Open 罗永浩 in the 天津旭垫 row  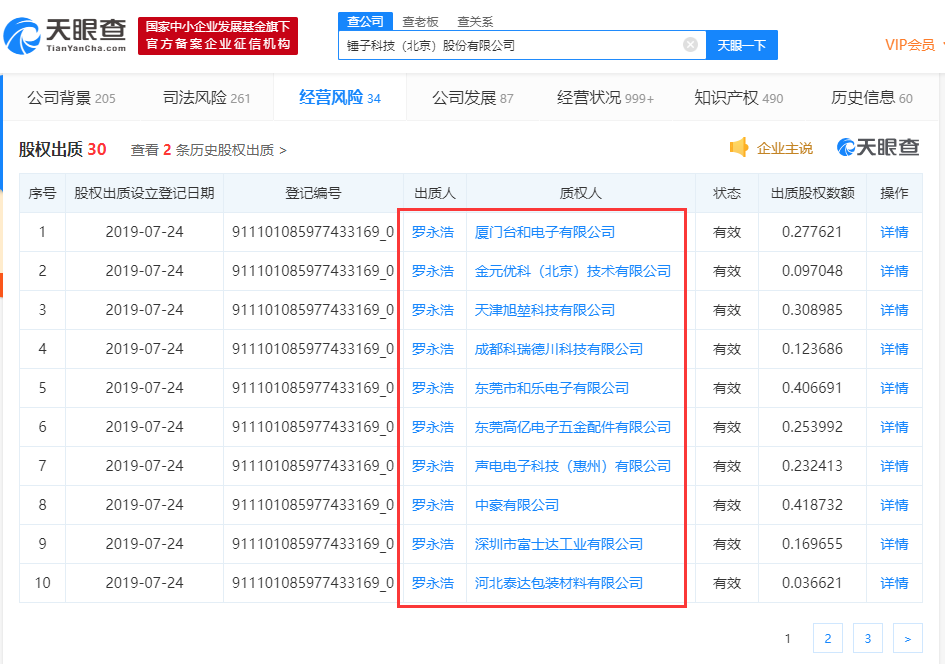[433, 310]
